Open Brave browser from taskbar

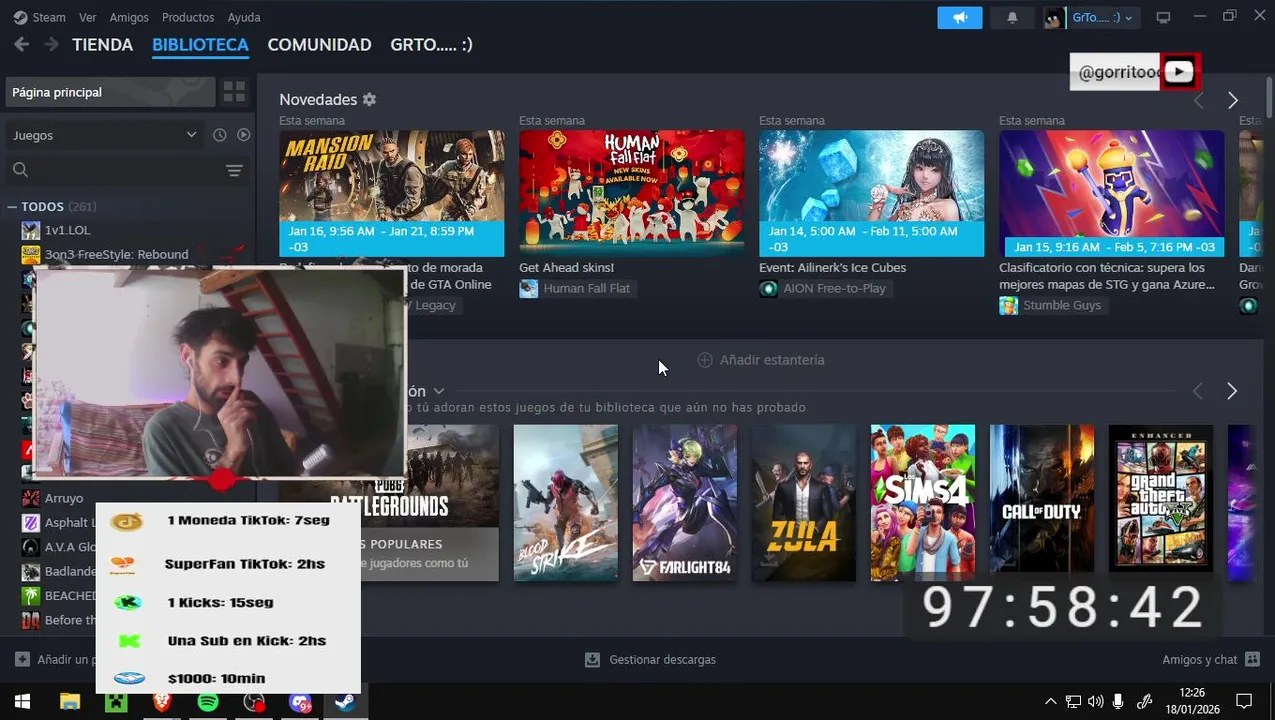[x=161, y=702]
